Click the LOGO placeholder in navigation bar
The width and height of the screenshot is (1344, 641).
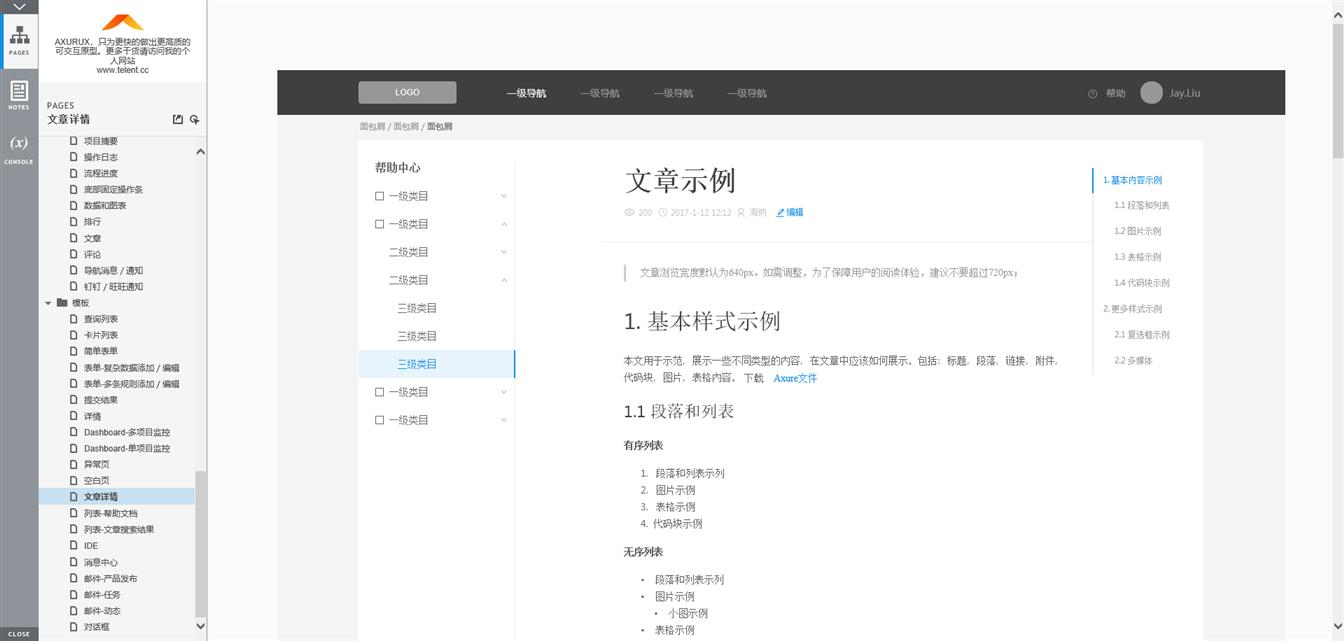[407, 93]
